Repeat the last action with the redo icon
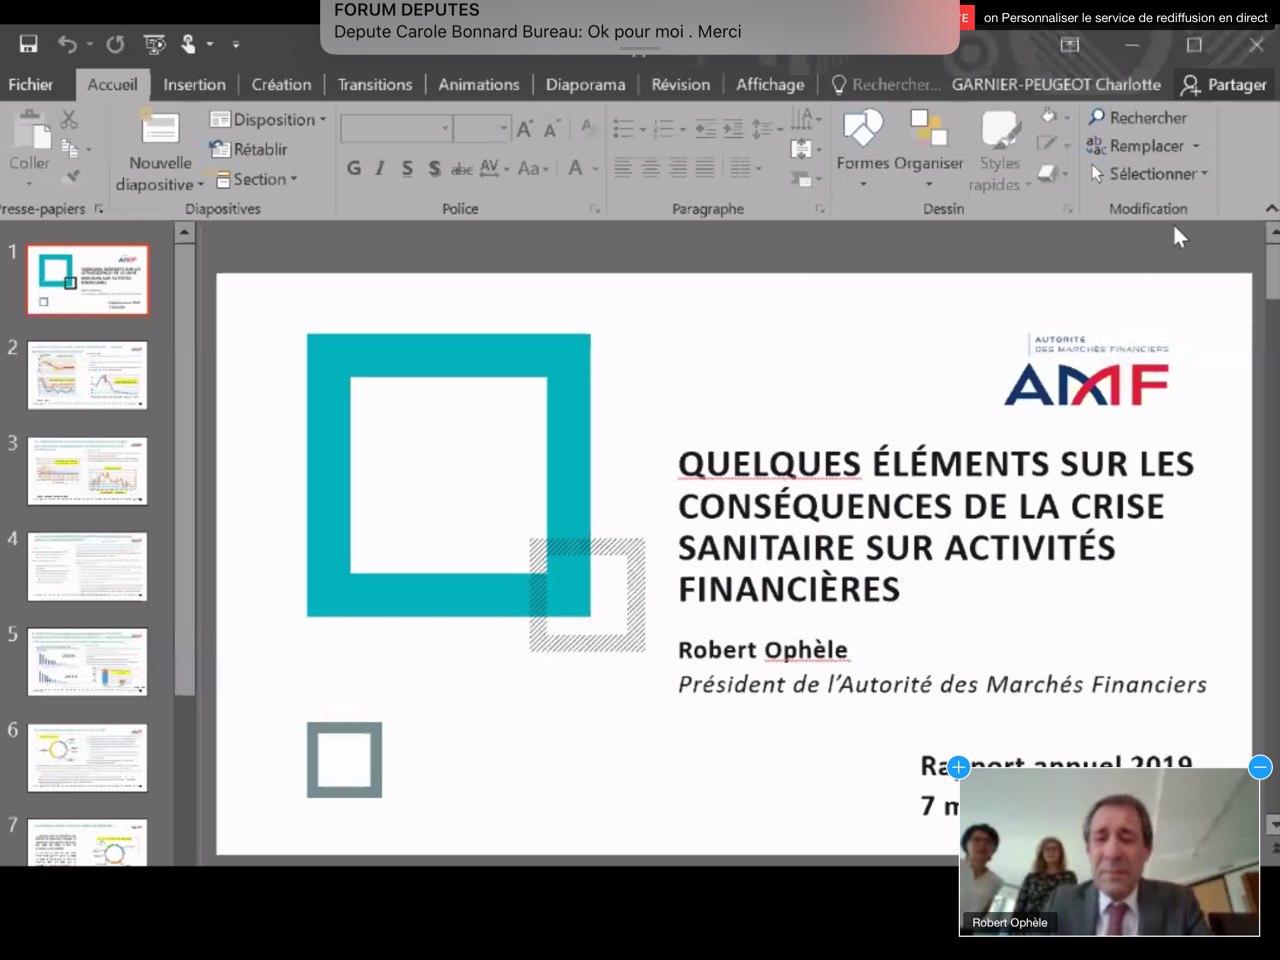The width and height of the screenshot is (1280, 960). pos(115,44)
